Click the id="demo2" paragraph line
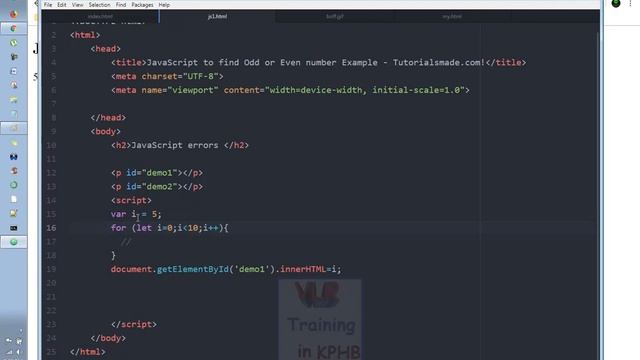The width and height of the screenshot is (640, 360). click(x=157, y=187)
